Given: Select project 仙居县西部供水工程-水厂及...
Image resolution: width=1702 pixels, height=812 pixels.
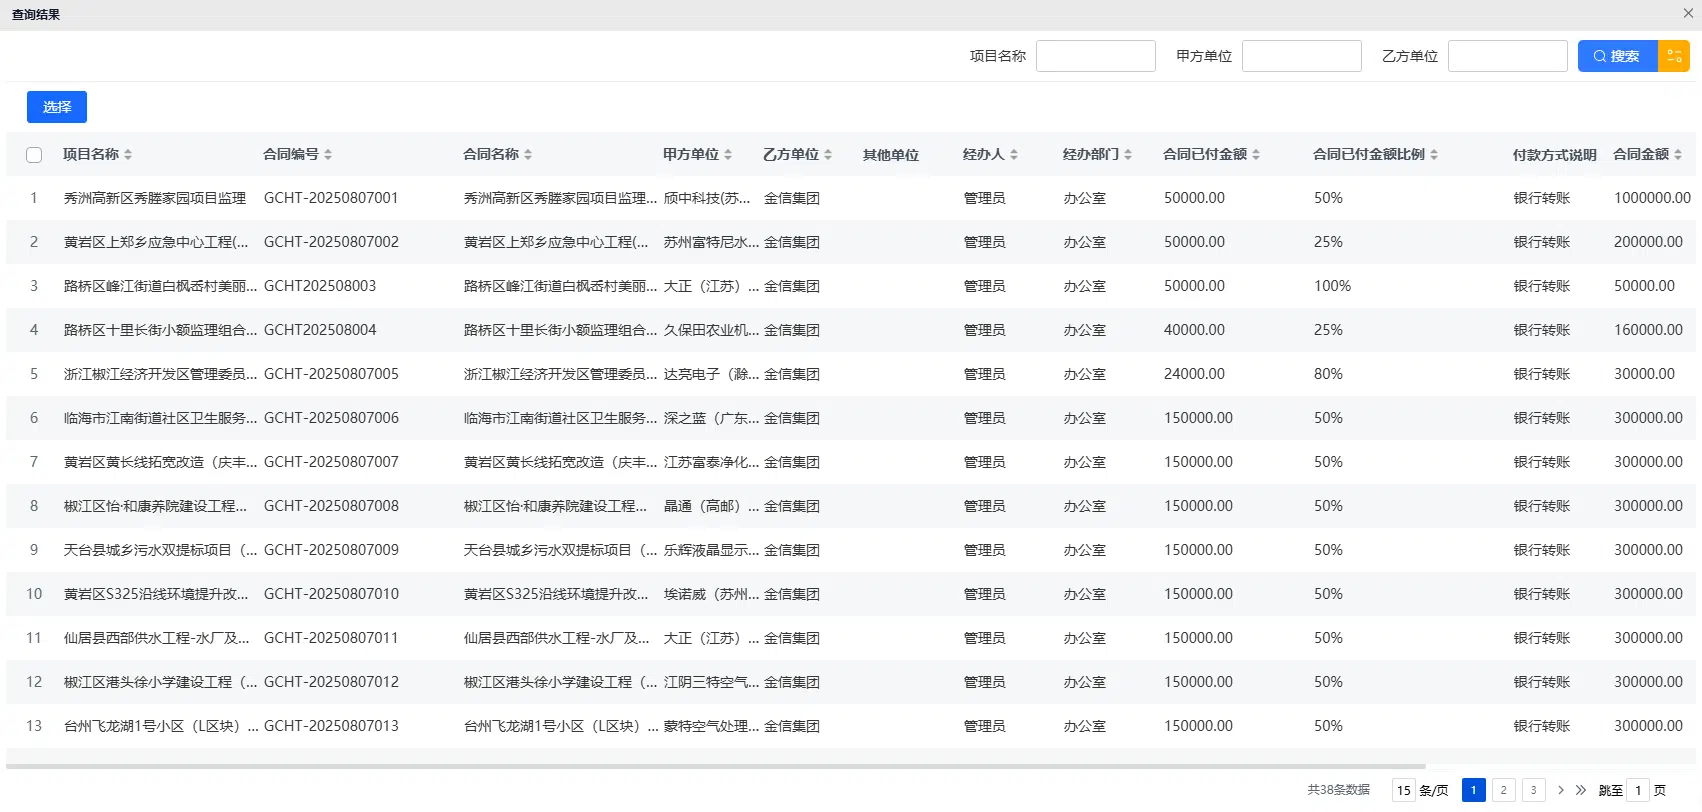Looking at the screenshot, I should [157, 638].
